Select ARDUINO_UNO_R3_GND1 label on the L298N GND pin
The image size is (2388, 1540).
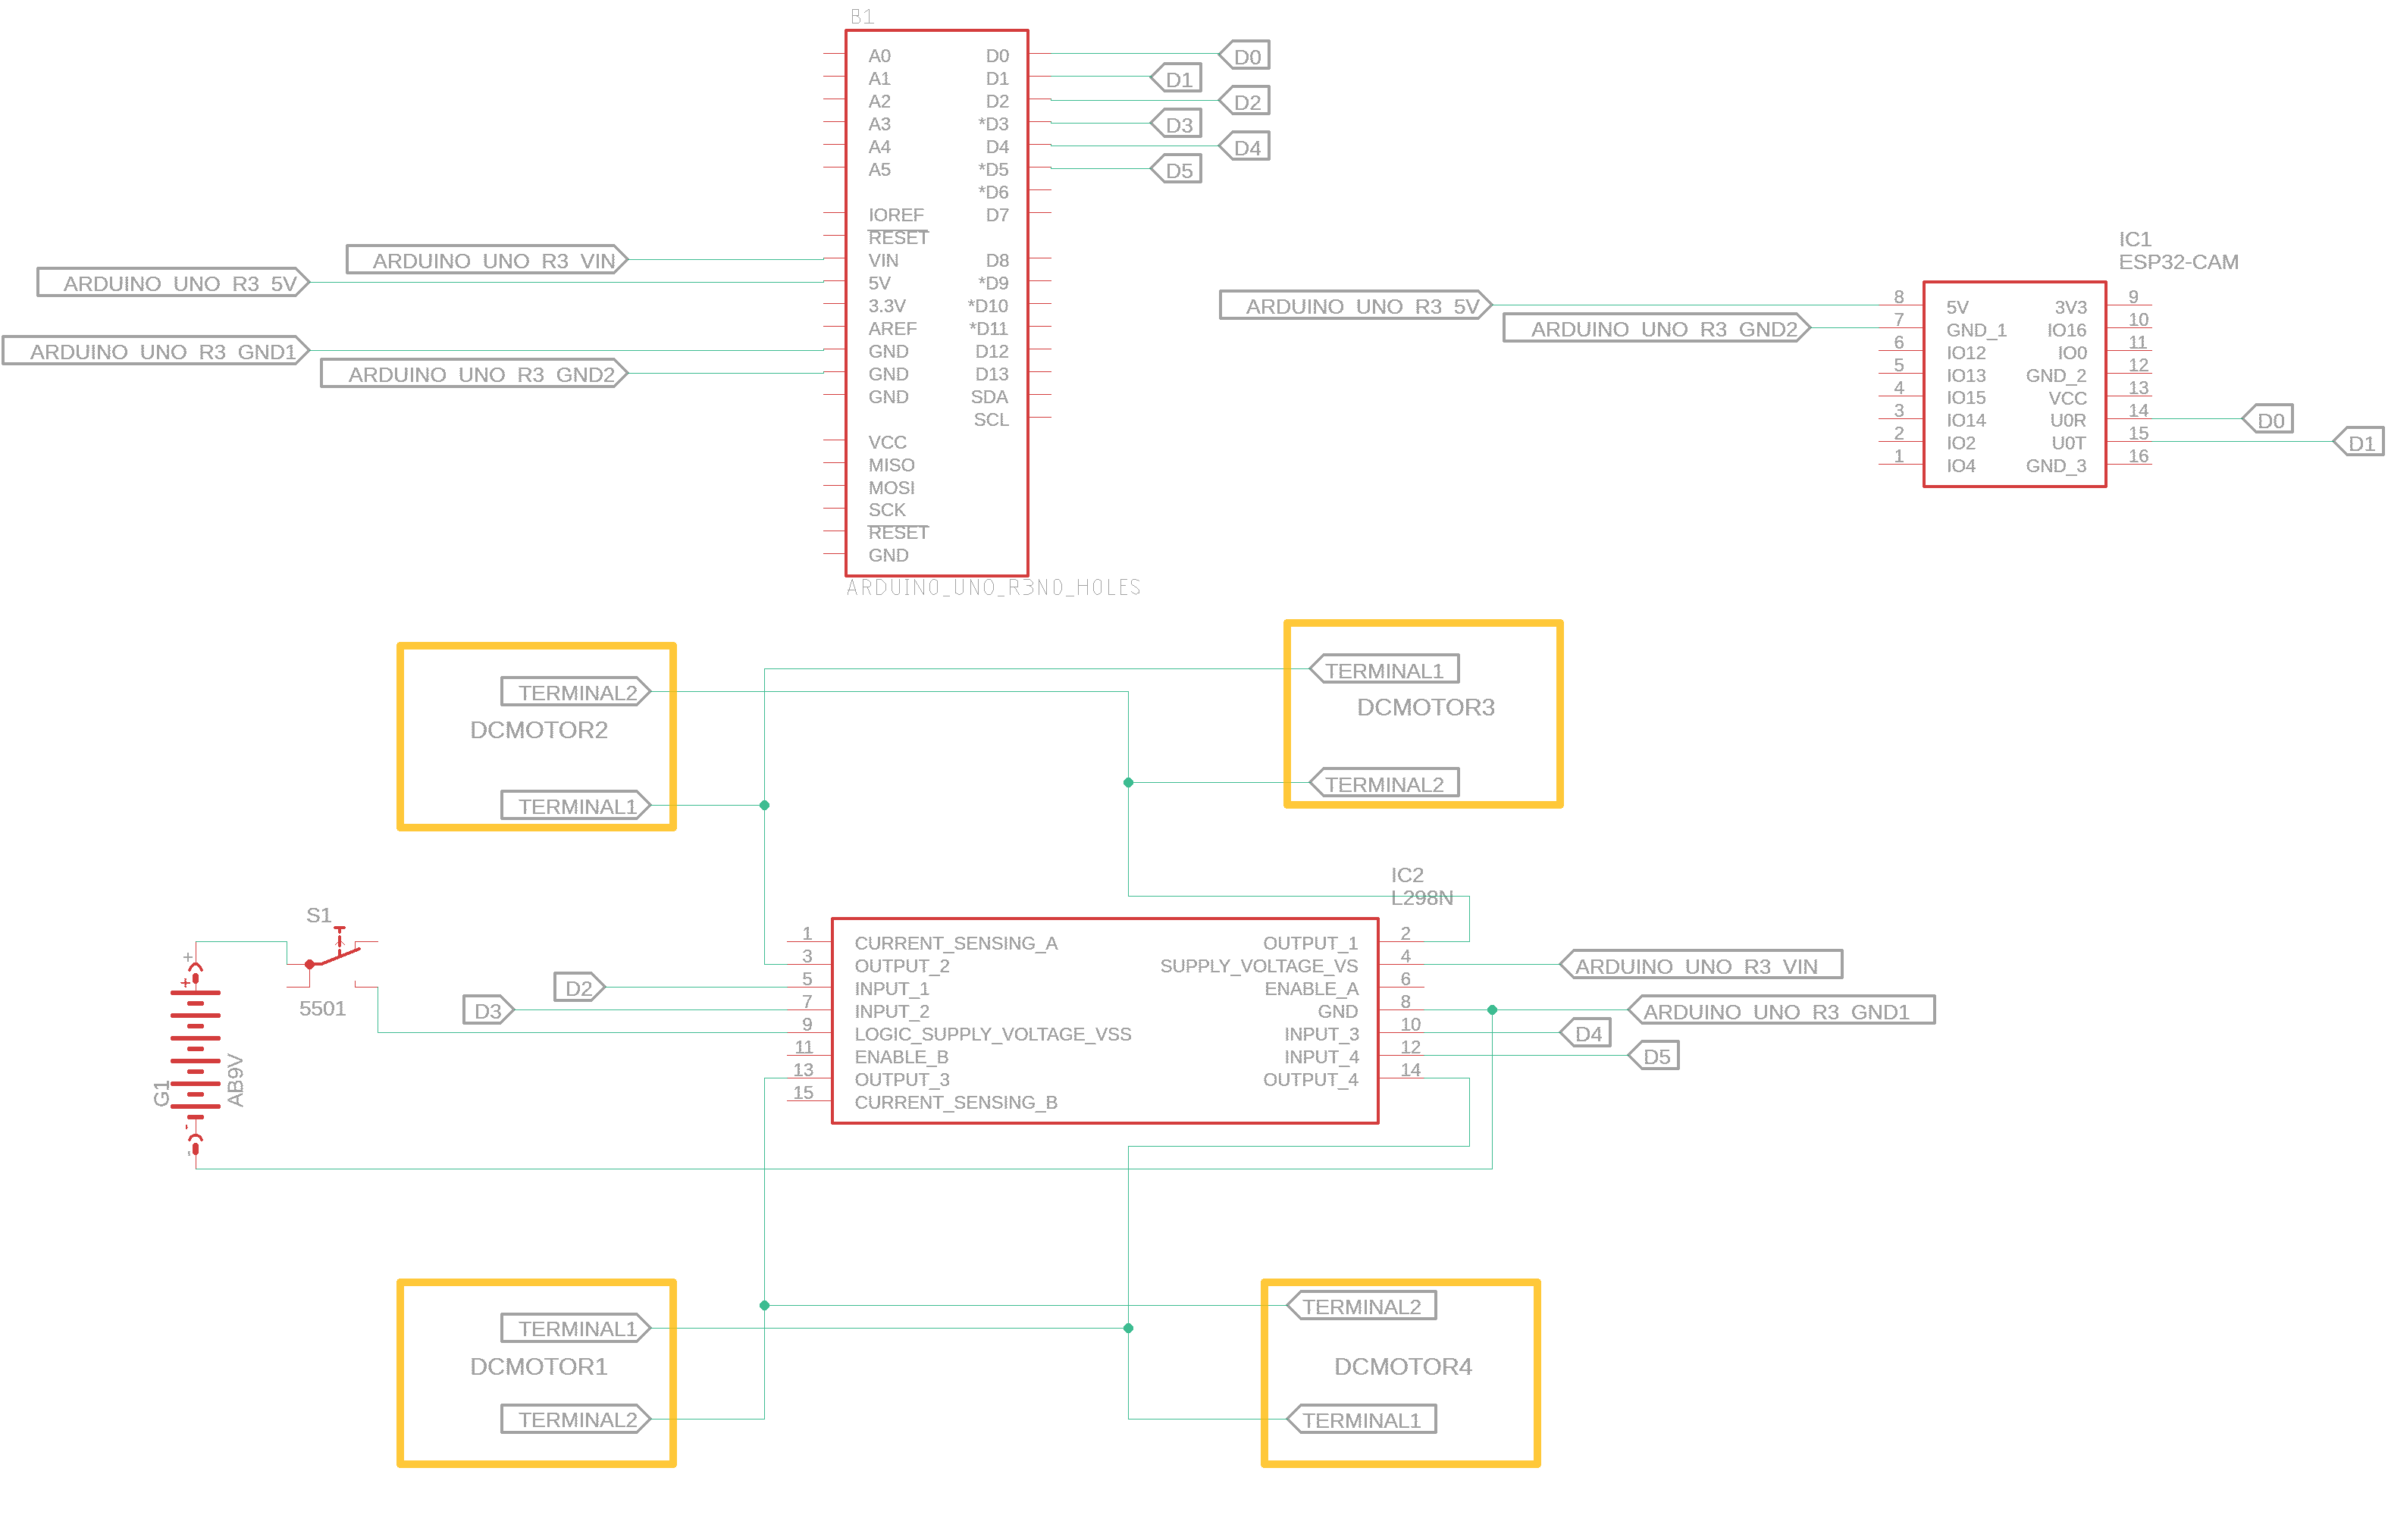pyautogui.click(x=1781, y=1010)
